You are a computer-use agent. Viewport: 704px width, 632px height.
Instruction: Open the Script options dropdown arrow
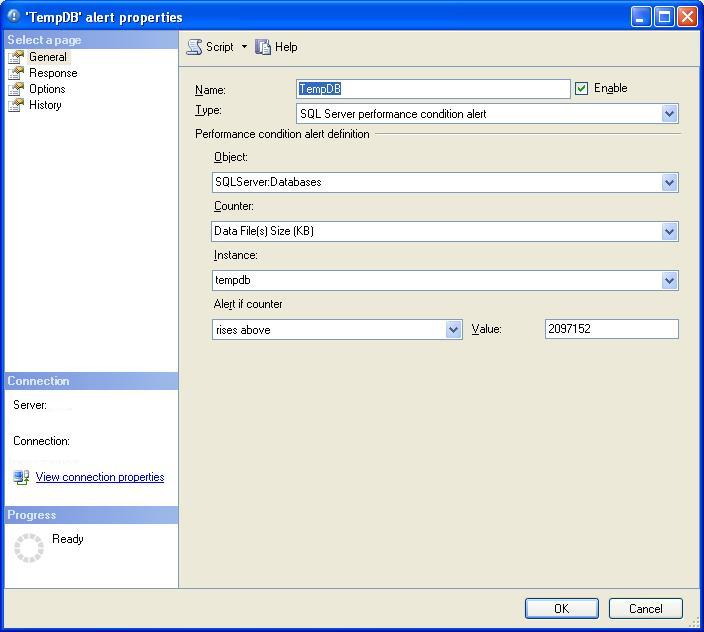tap(244, 47)
